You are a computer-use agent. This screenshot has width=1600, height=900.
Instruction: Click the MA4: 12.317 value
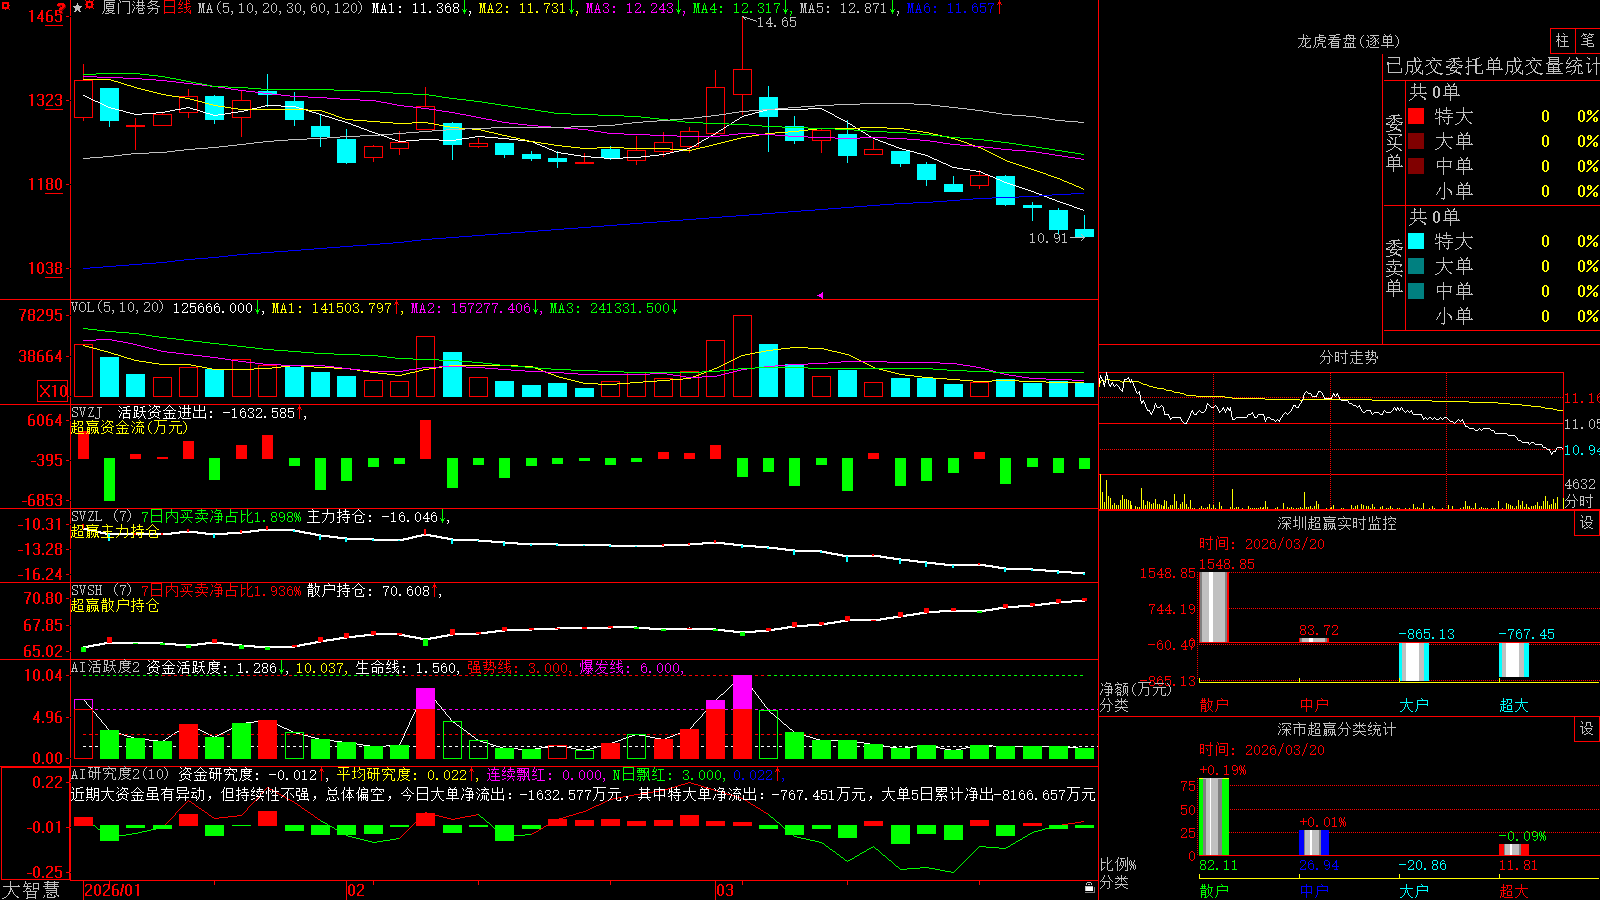pyautogui.click(x=737, y=8)
